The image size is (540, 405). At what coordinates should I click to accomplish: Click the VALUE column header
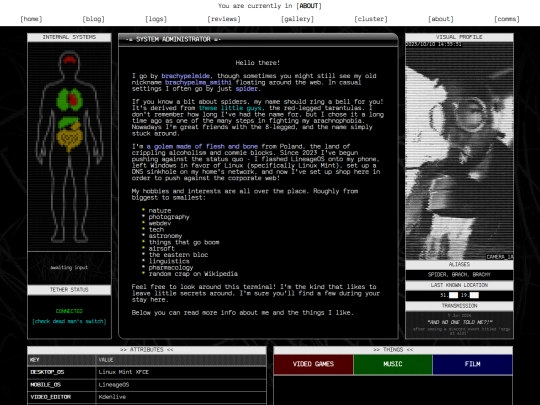(x=181, y=360)
